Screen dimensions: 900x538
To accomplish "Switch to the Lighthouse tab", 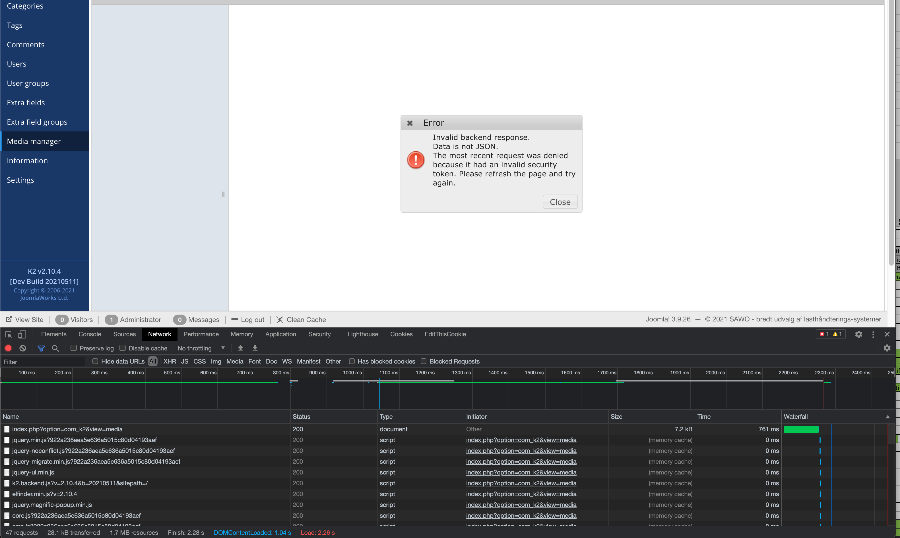I will tap(363, 334).
